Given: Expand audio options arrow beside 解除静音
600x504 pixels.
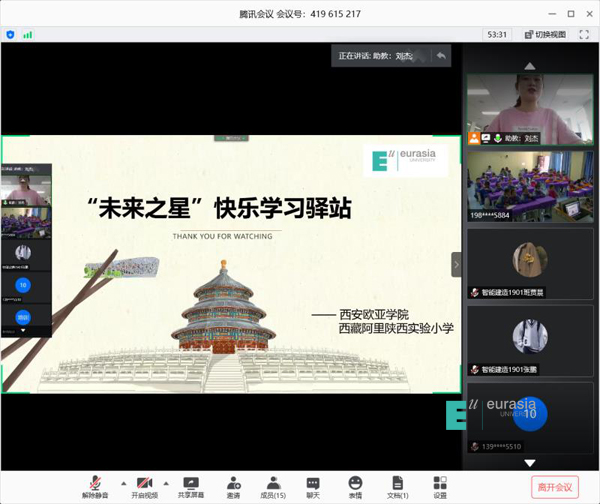Looking at the screenshot, I should click(124, 483).
